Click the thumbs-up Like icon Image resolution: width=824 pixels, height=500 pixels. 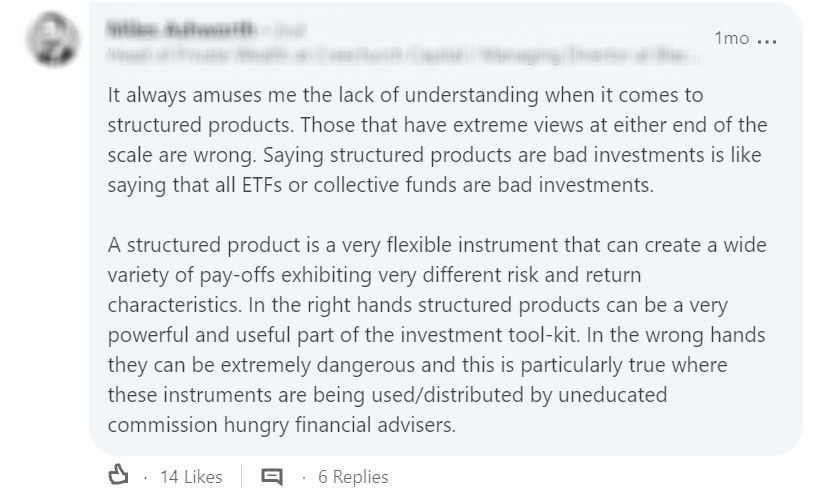[x=119, y=476]
